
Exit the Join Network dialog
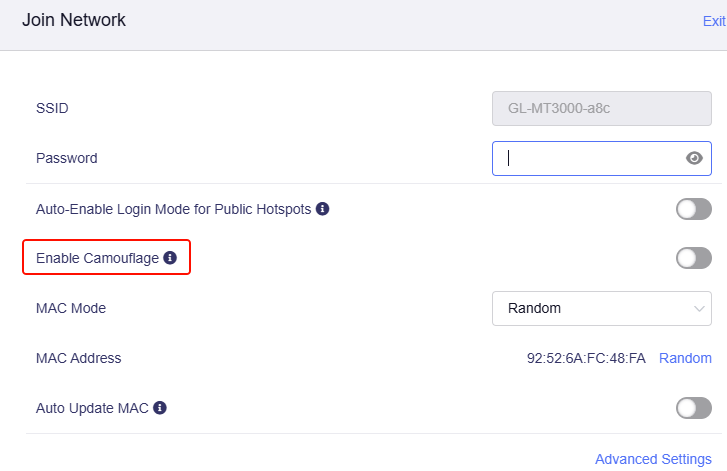coord(714,21)
